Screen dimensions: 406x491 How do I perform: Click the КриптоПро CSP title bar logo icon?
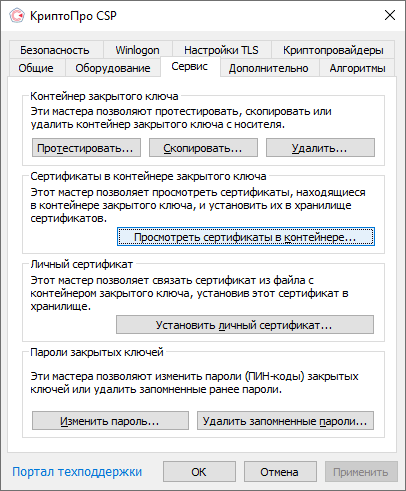click(x=17, y=15)
